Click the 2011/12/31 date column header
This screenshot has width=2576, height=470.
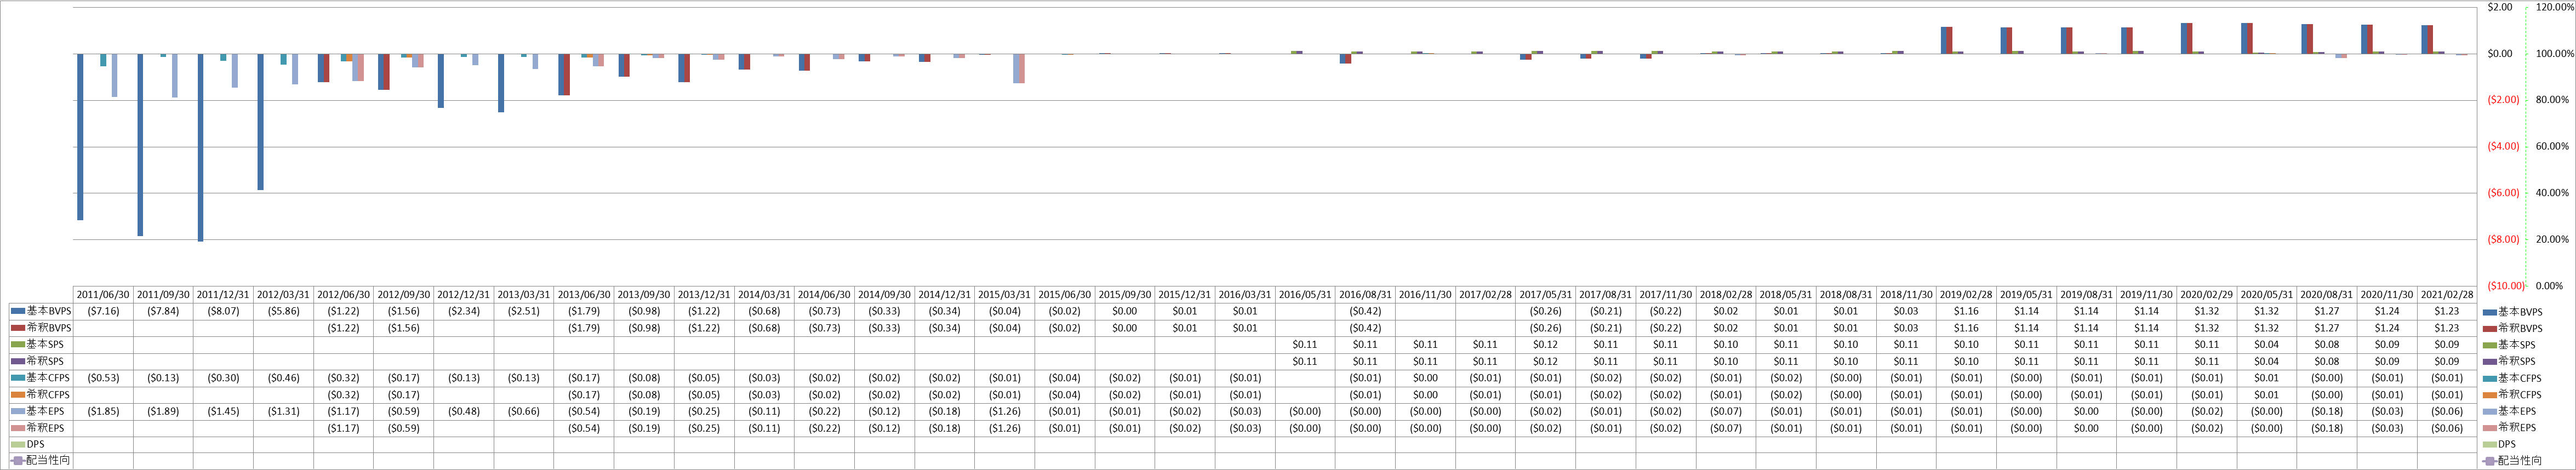point(224,295)
